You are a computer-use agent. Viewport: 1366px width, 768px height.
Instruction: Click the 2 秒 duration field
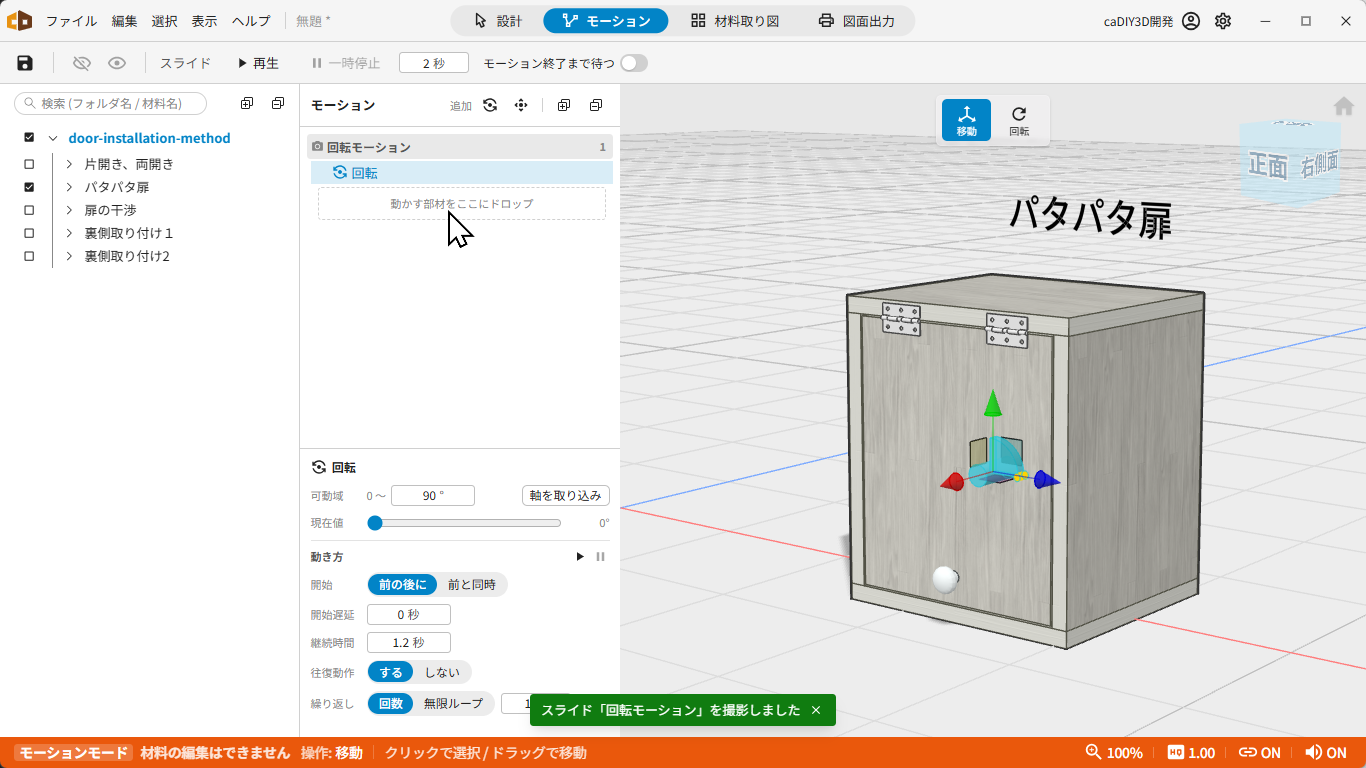point(434,63)
